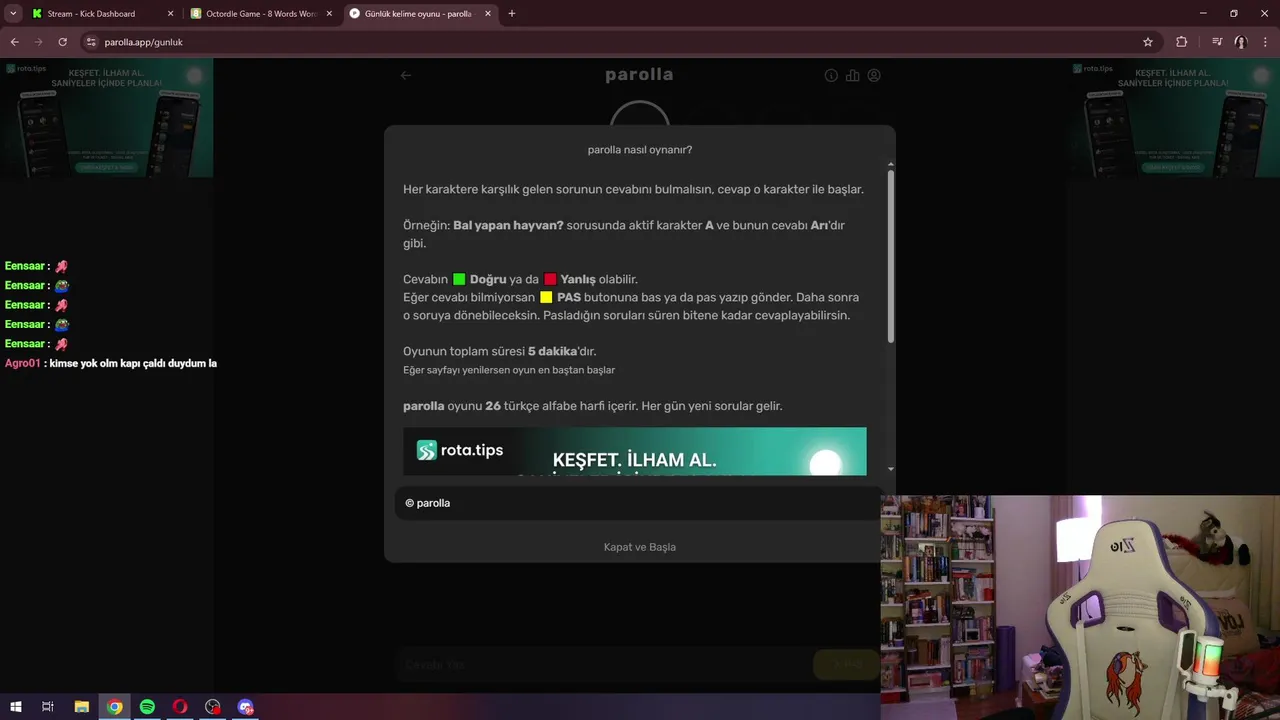Close the Kick Dashboard tab

pos(170,14)
